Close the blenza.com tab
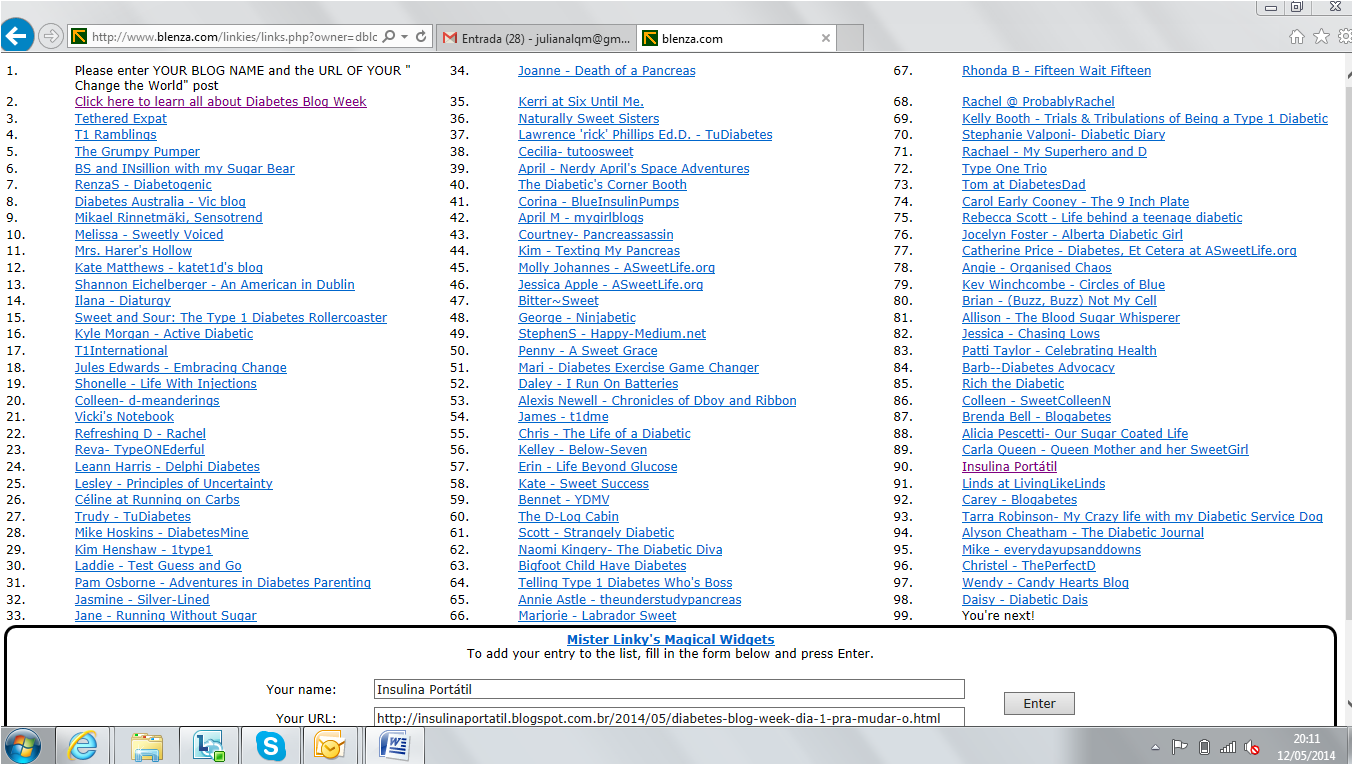The height and width of the screenshot is (765, 1353). pos(825,38)
